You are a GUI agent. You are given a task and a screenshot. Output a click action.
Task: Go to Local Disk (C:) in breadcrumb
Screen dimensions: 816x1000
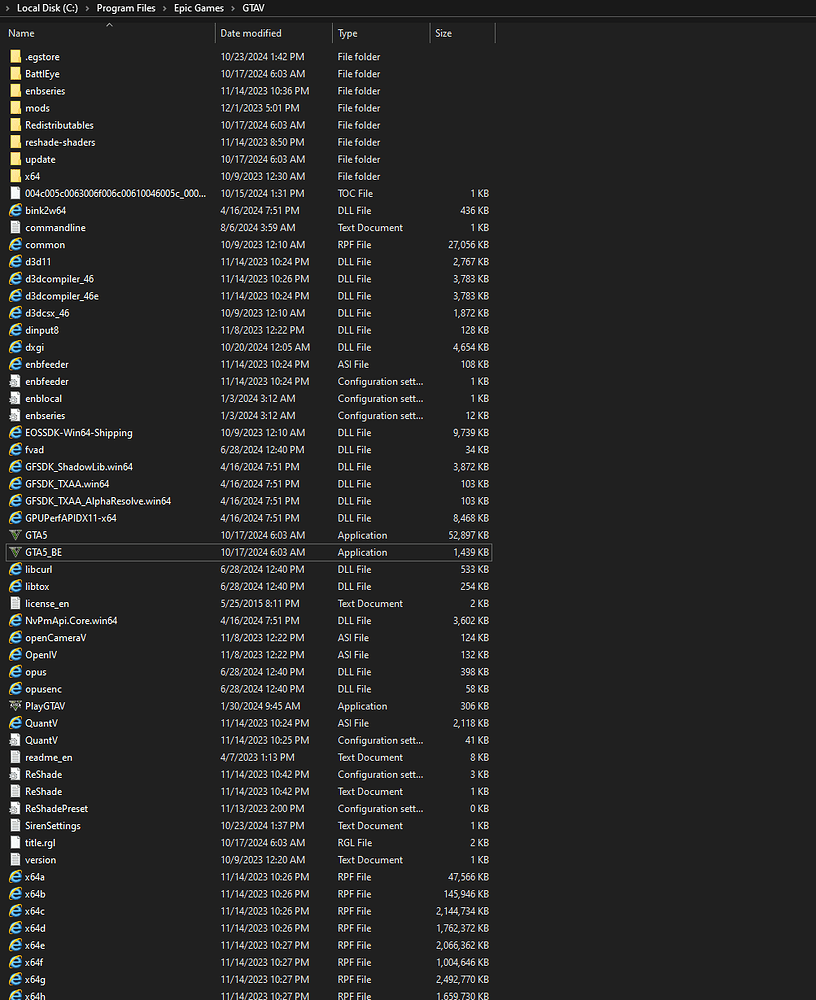click(x=47, y=8)
